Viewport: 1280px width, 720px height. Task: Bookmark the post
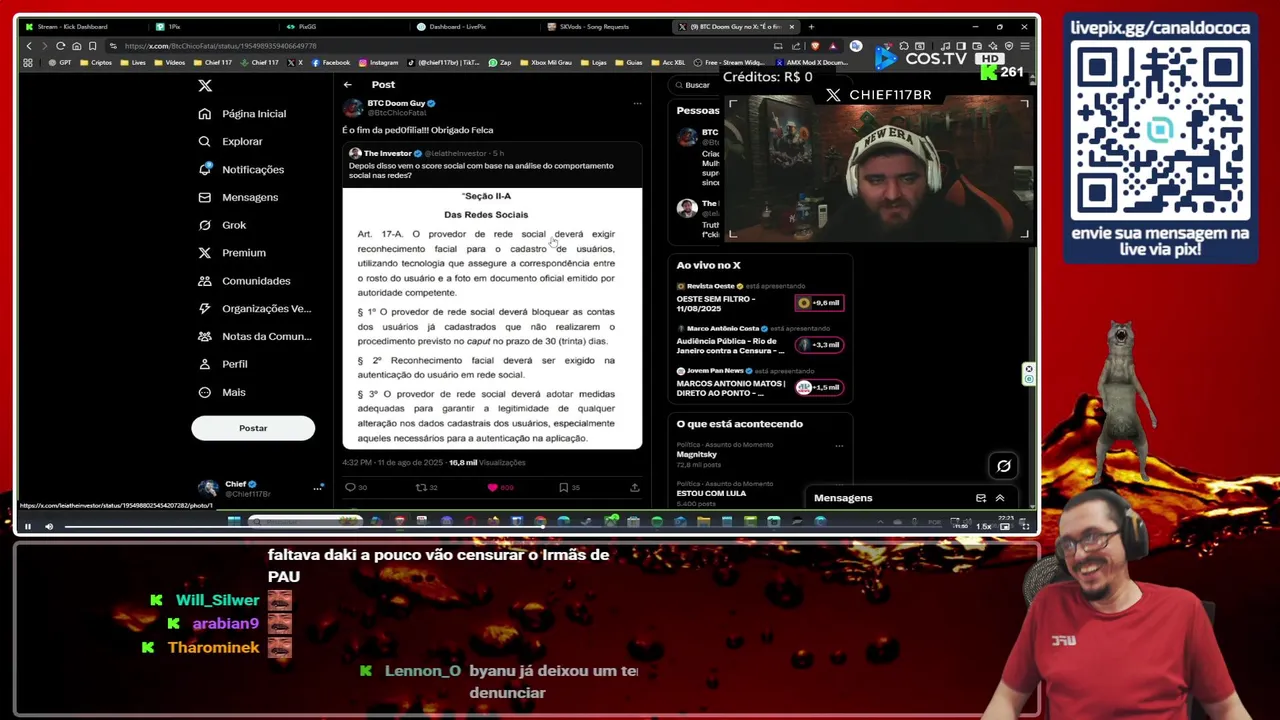pyautogui.click(x=563, y=488)
